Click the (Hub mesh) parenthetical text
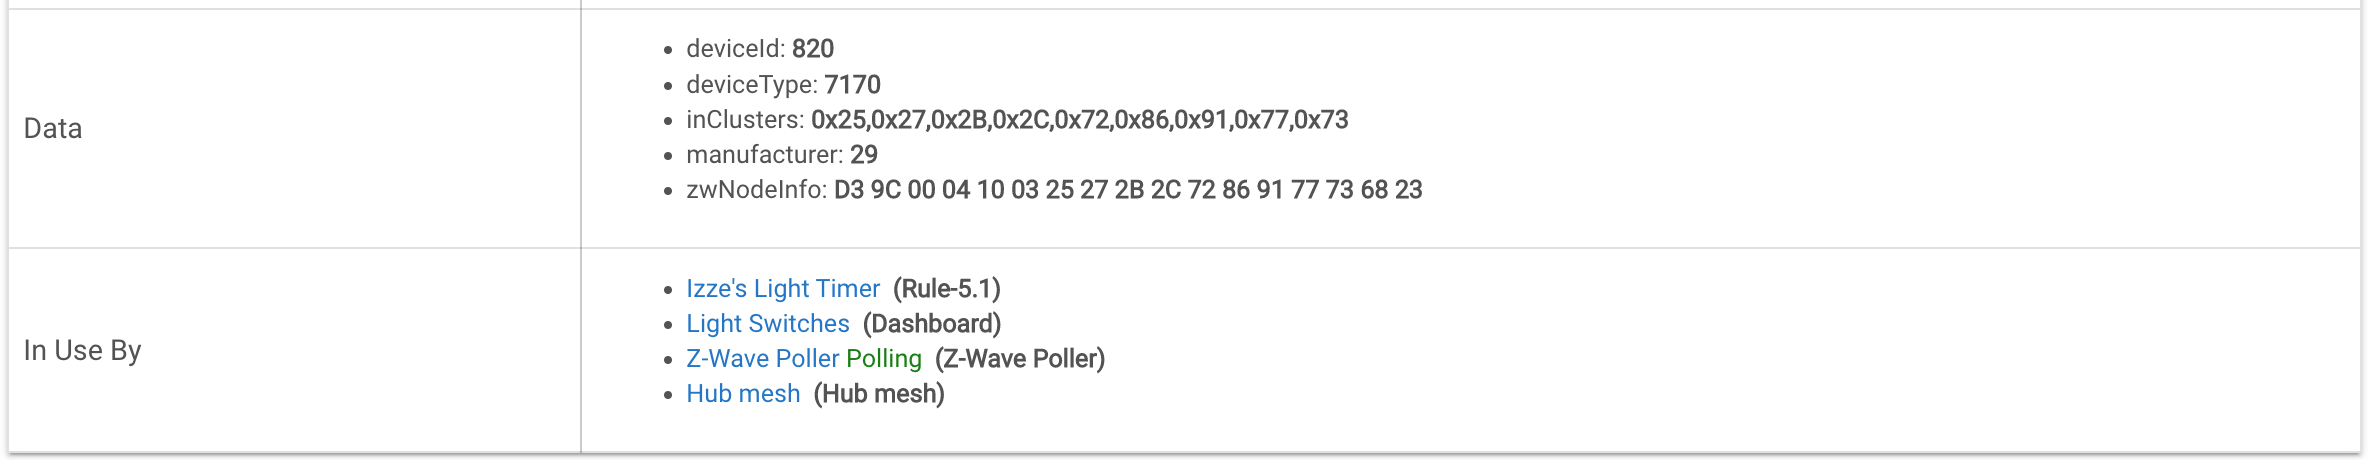The width and height of the screenshot is (2368, 460). (x=879, y=394)
